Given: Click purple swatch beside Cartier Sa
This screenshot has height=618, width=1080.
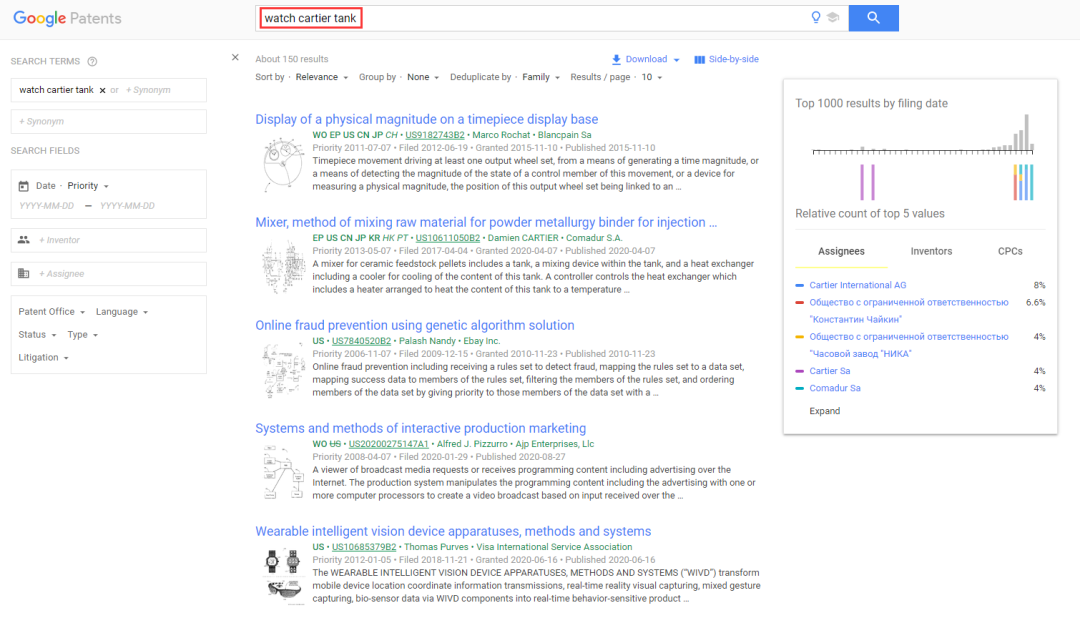Looking at the screenshot, I should pyautogui.click(x=800, y=371).
